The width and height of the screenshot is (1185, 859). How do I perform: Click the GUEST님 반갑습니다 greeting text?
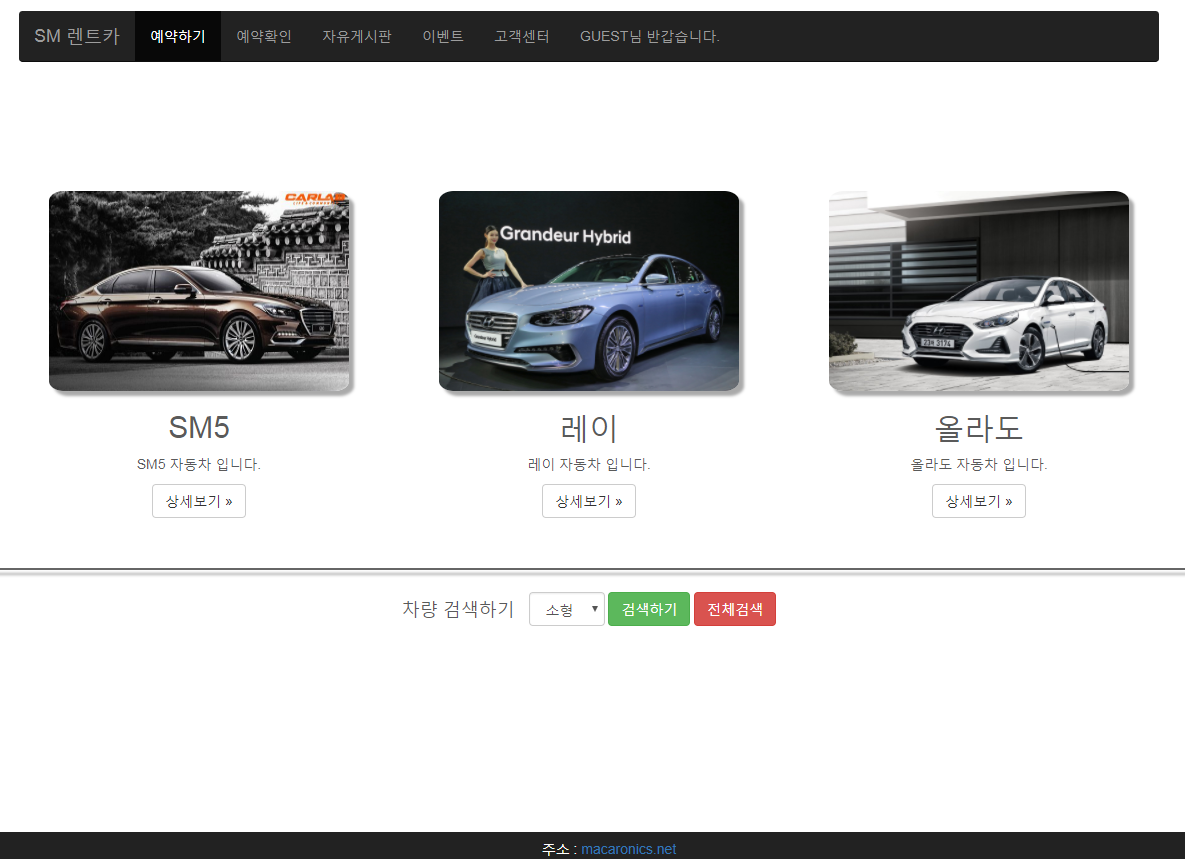[649, 36]
